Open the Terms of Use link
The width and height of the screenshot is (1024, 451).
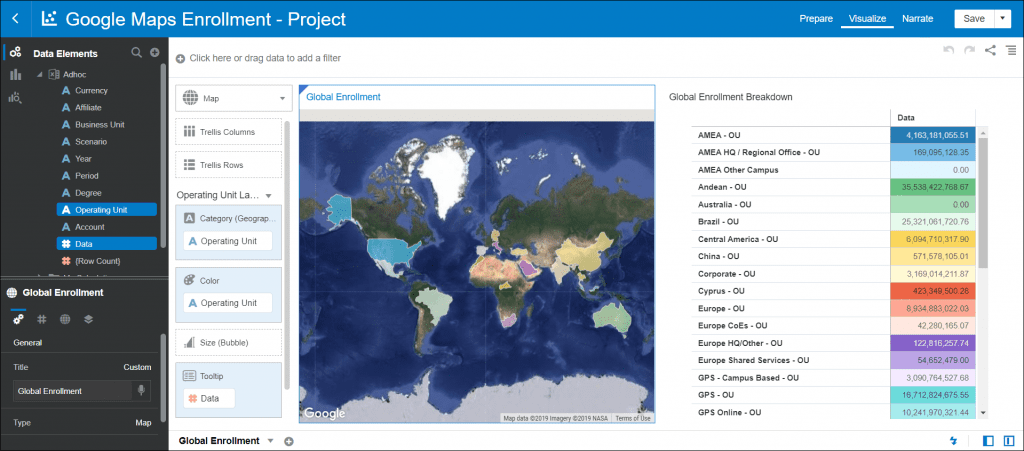point(633,418)
